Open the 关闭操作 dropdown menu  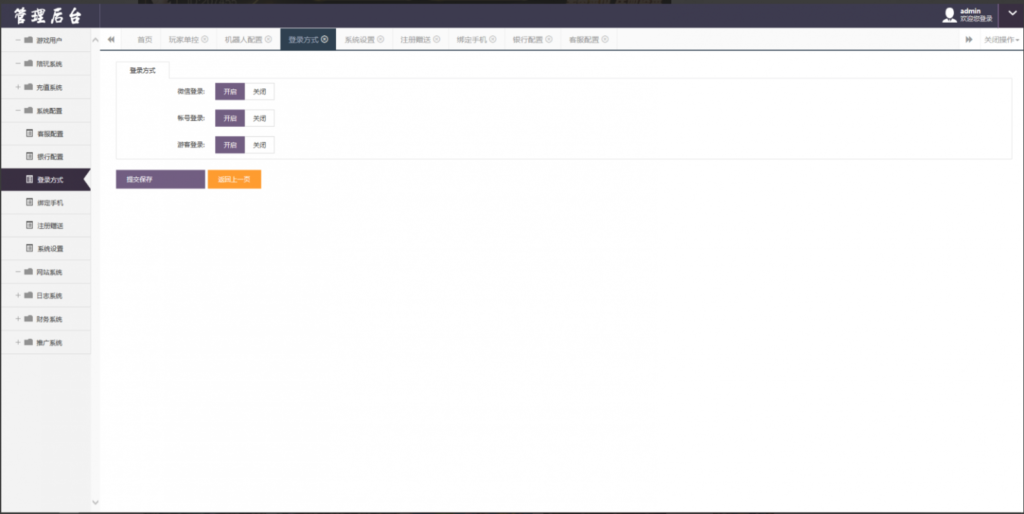point(1001,40)
